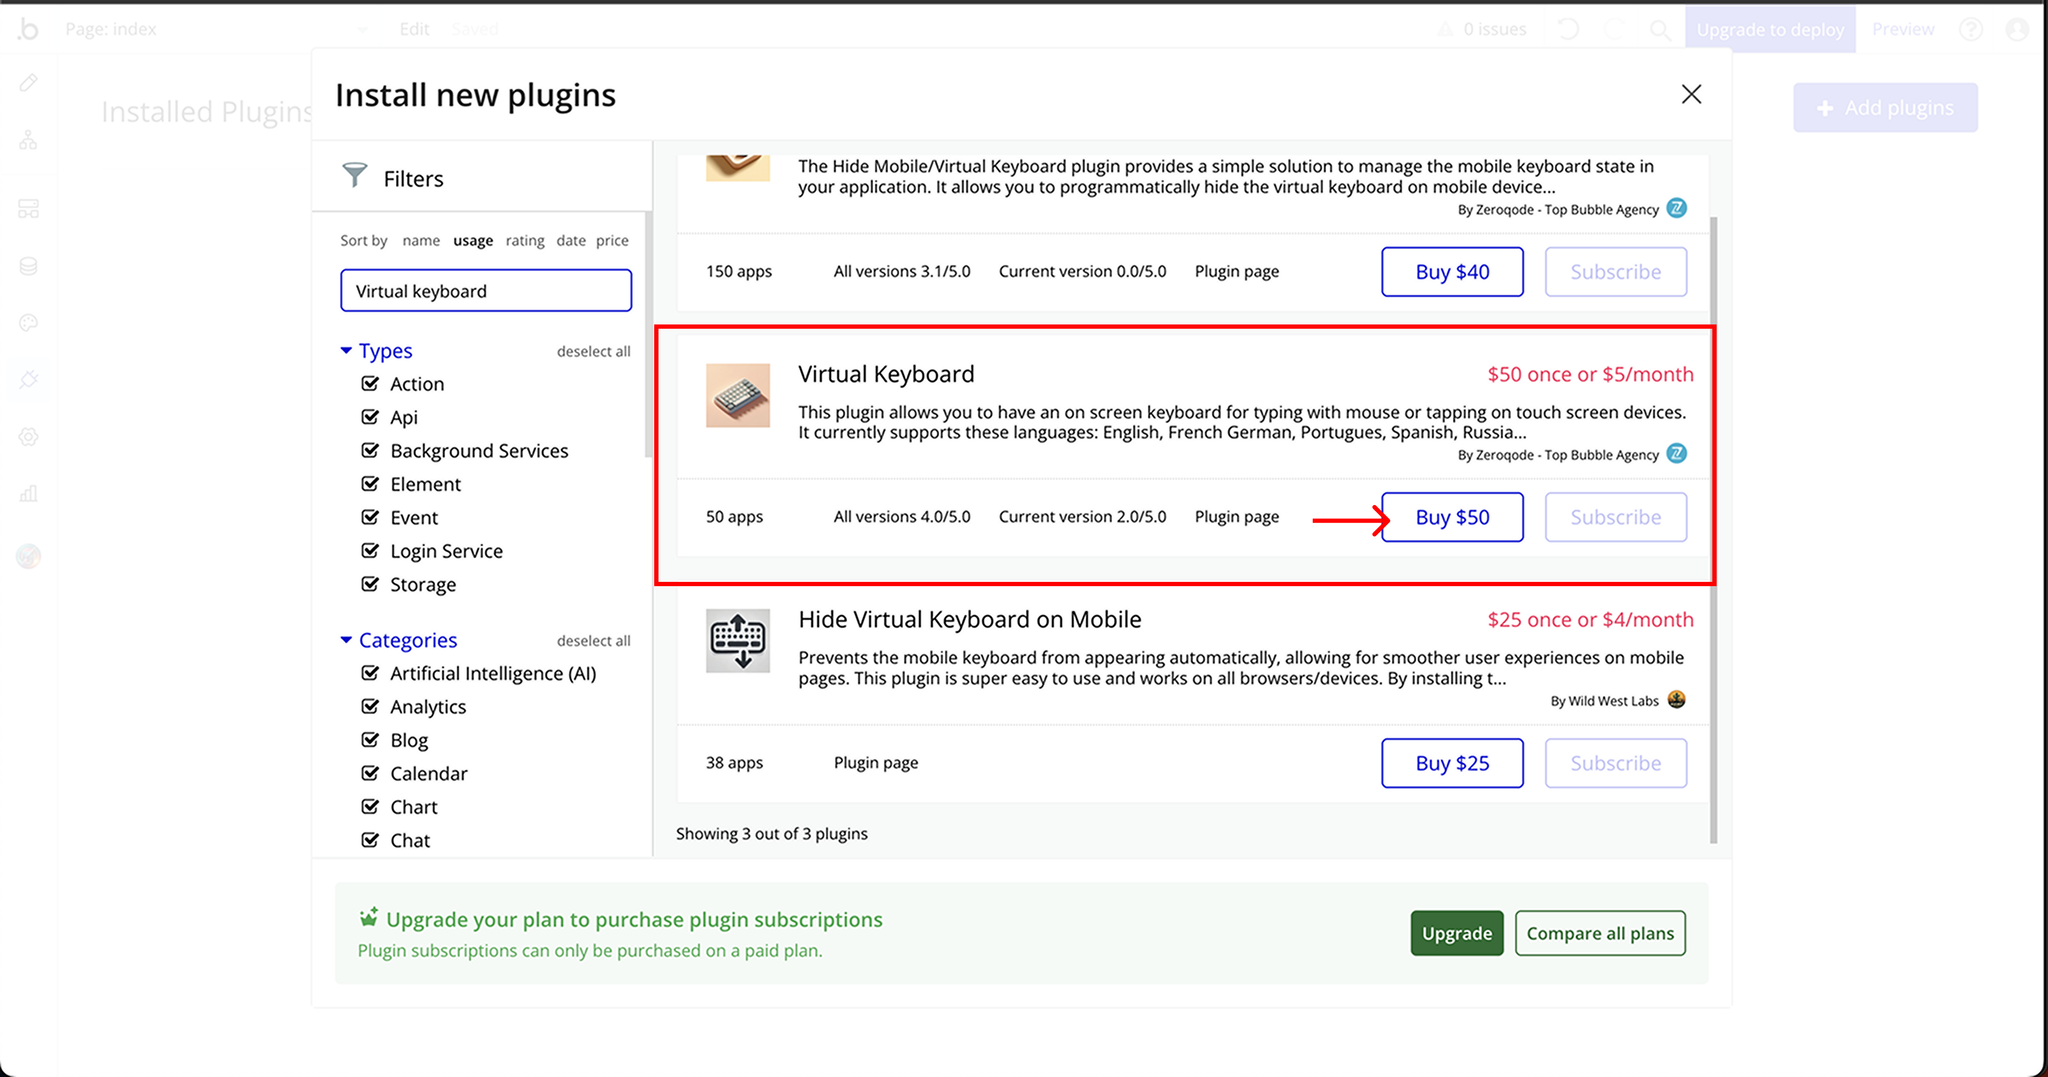Screen dimensions: 2048x1077
Task: Collapse the Categories filter section
Action: click(346, 640)
